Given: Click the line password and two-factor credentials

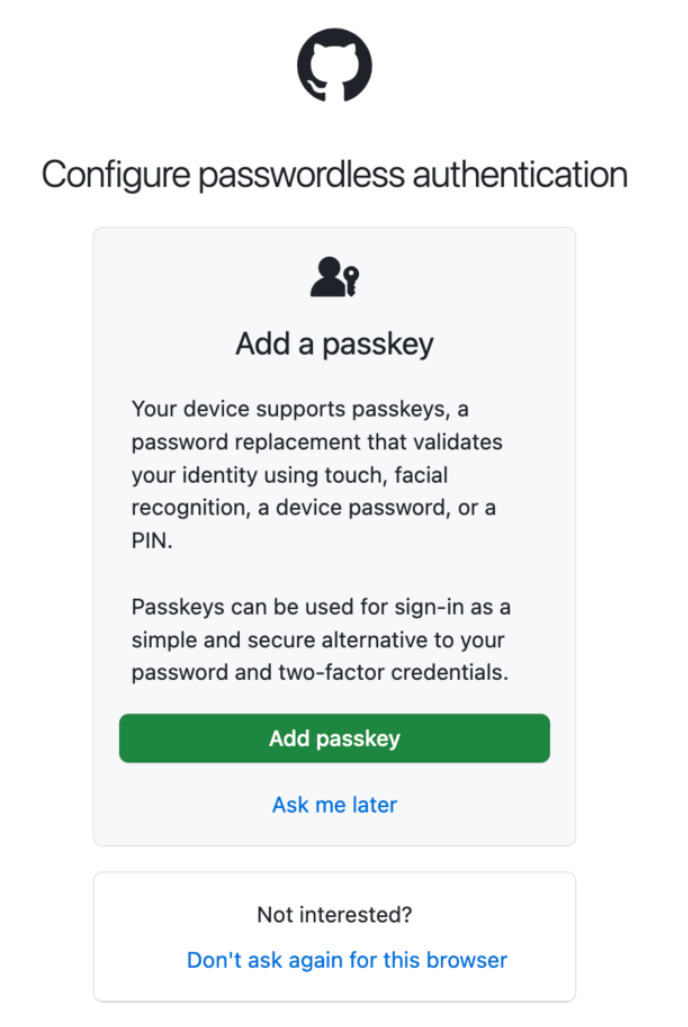Looking at the screenshot, I should (x=320, y=673).
